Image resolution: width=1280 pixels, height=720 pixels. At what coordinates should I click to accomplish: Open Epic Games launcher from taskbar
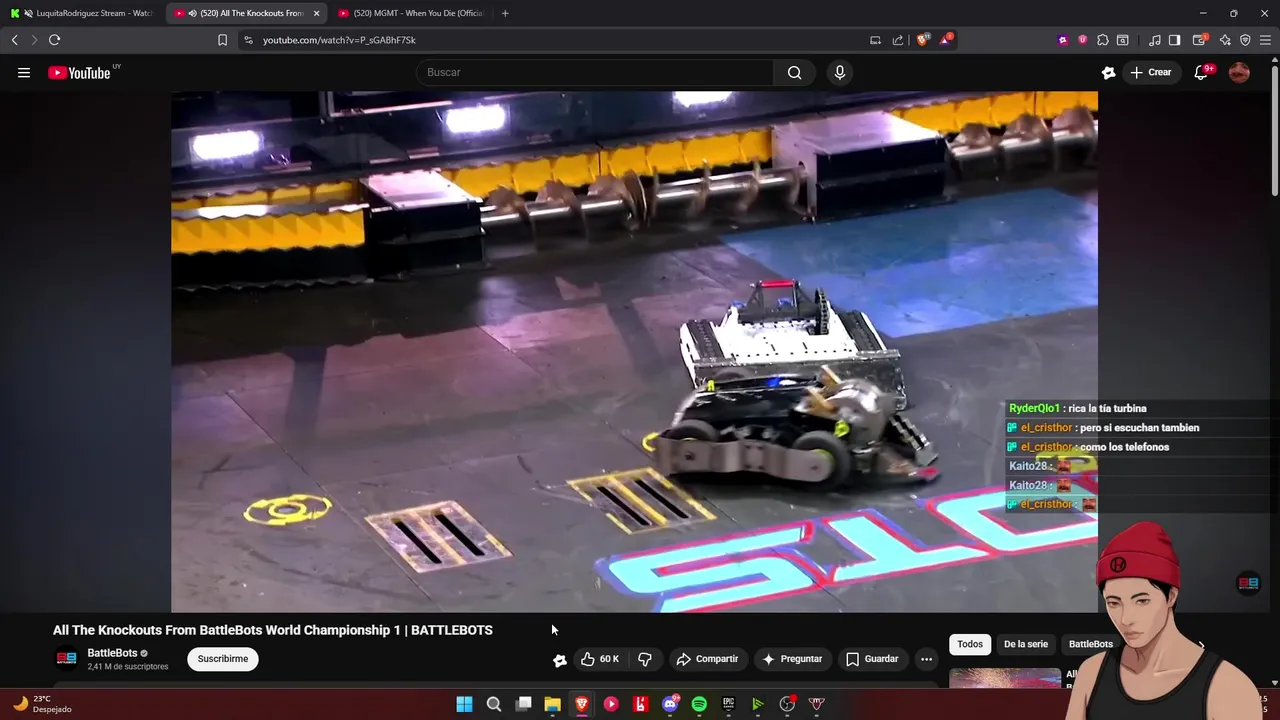pos(728,704)
